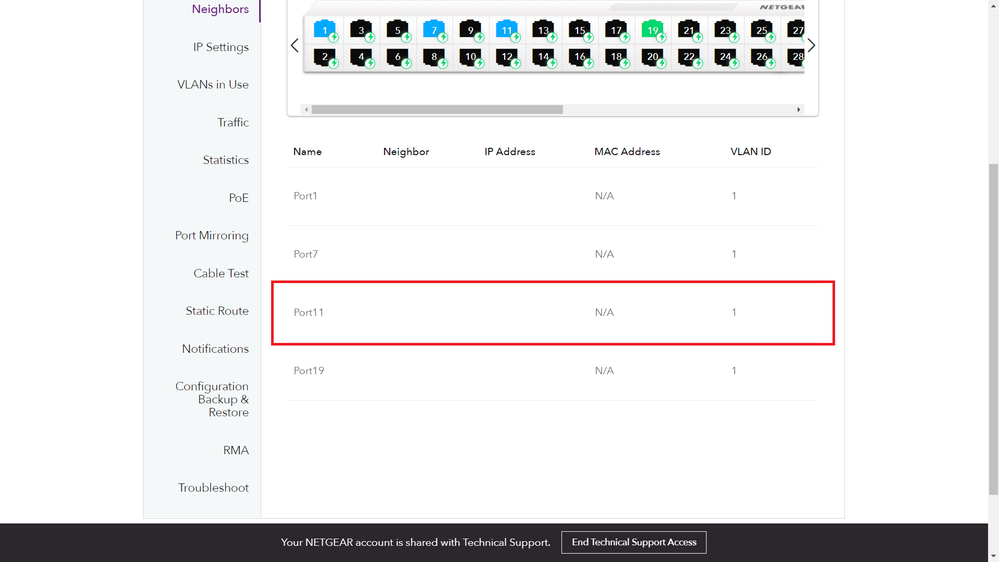
Task: Select port 4 on the switch diagram
Action: 361,57
